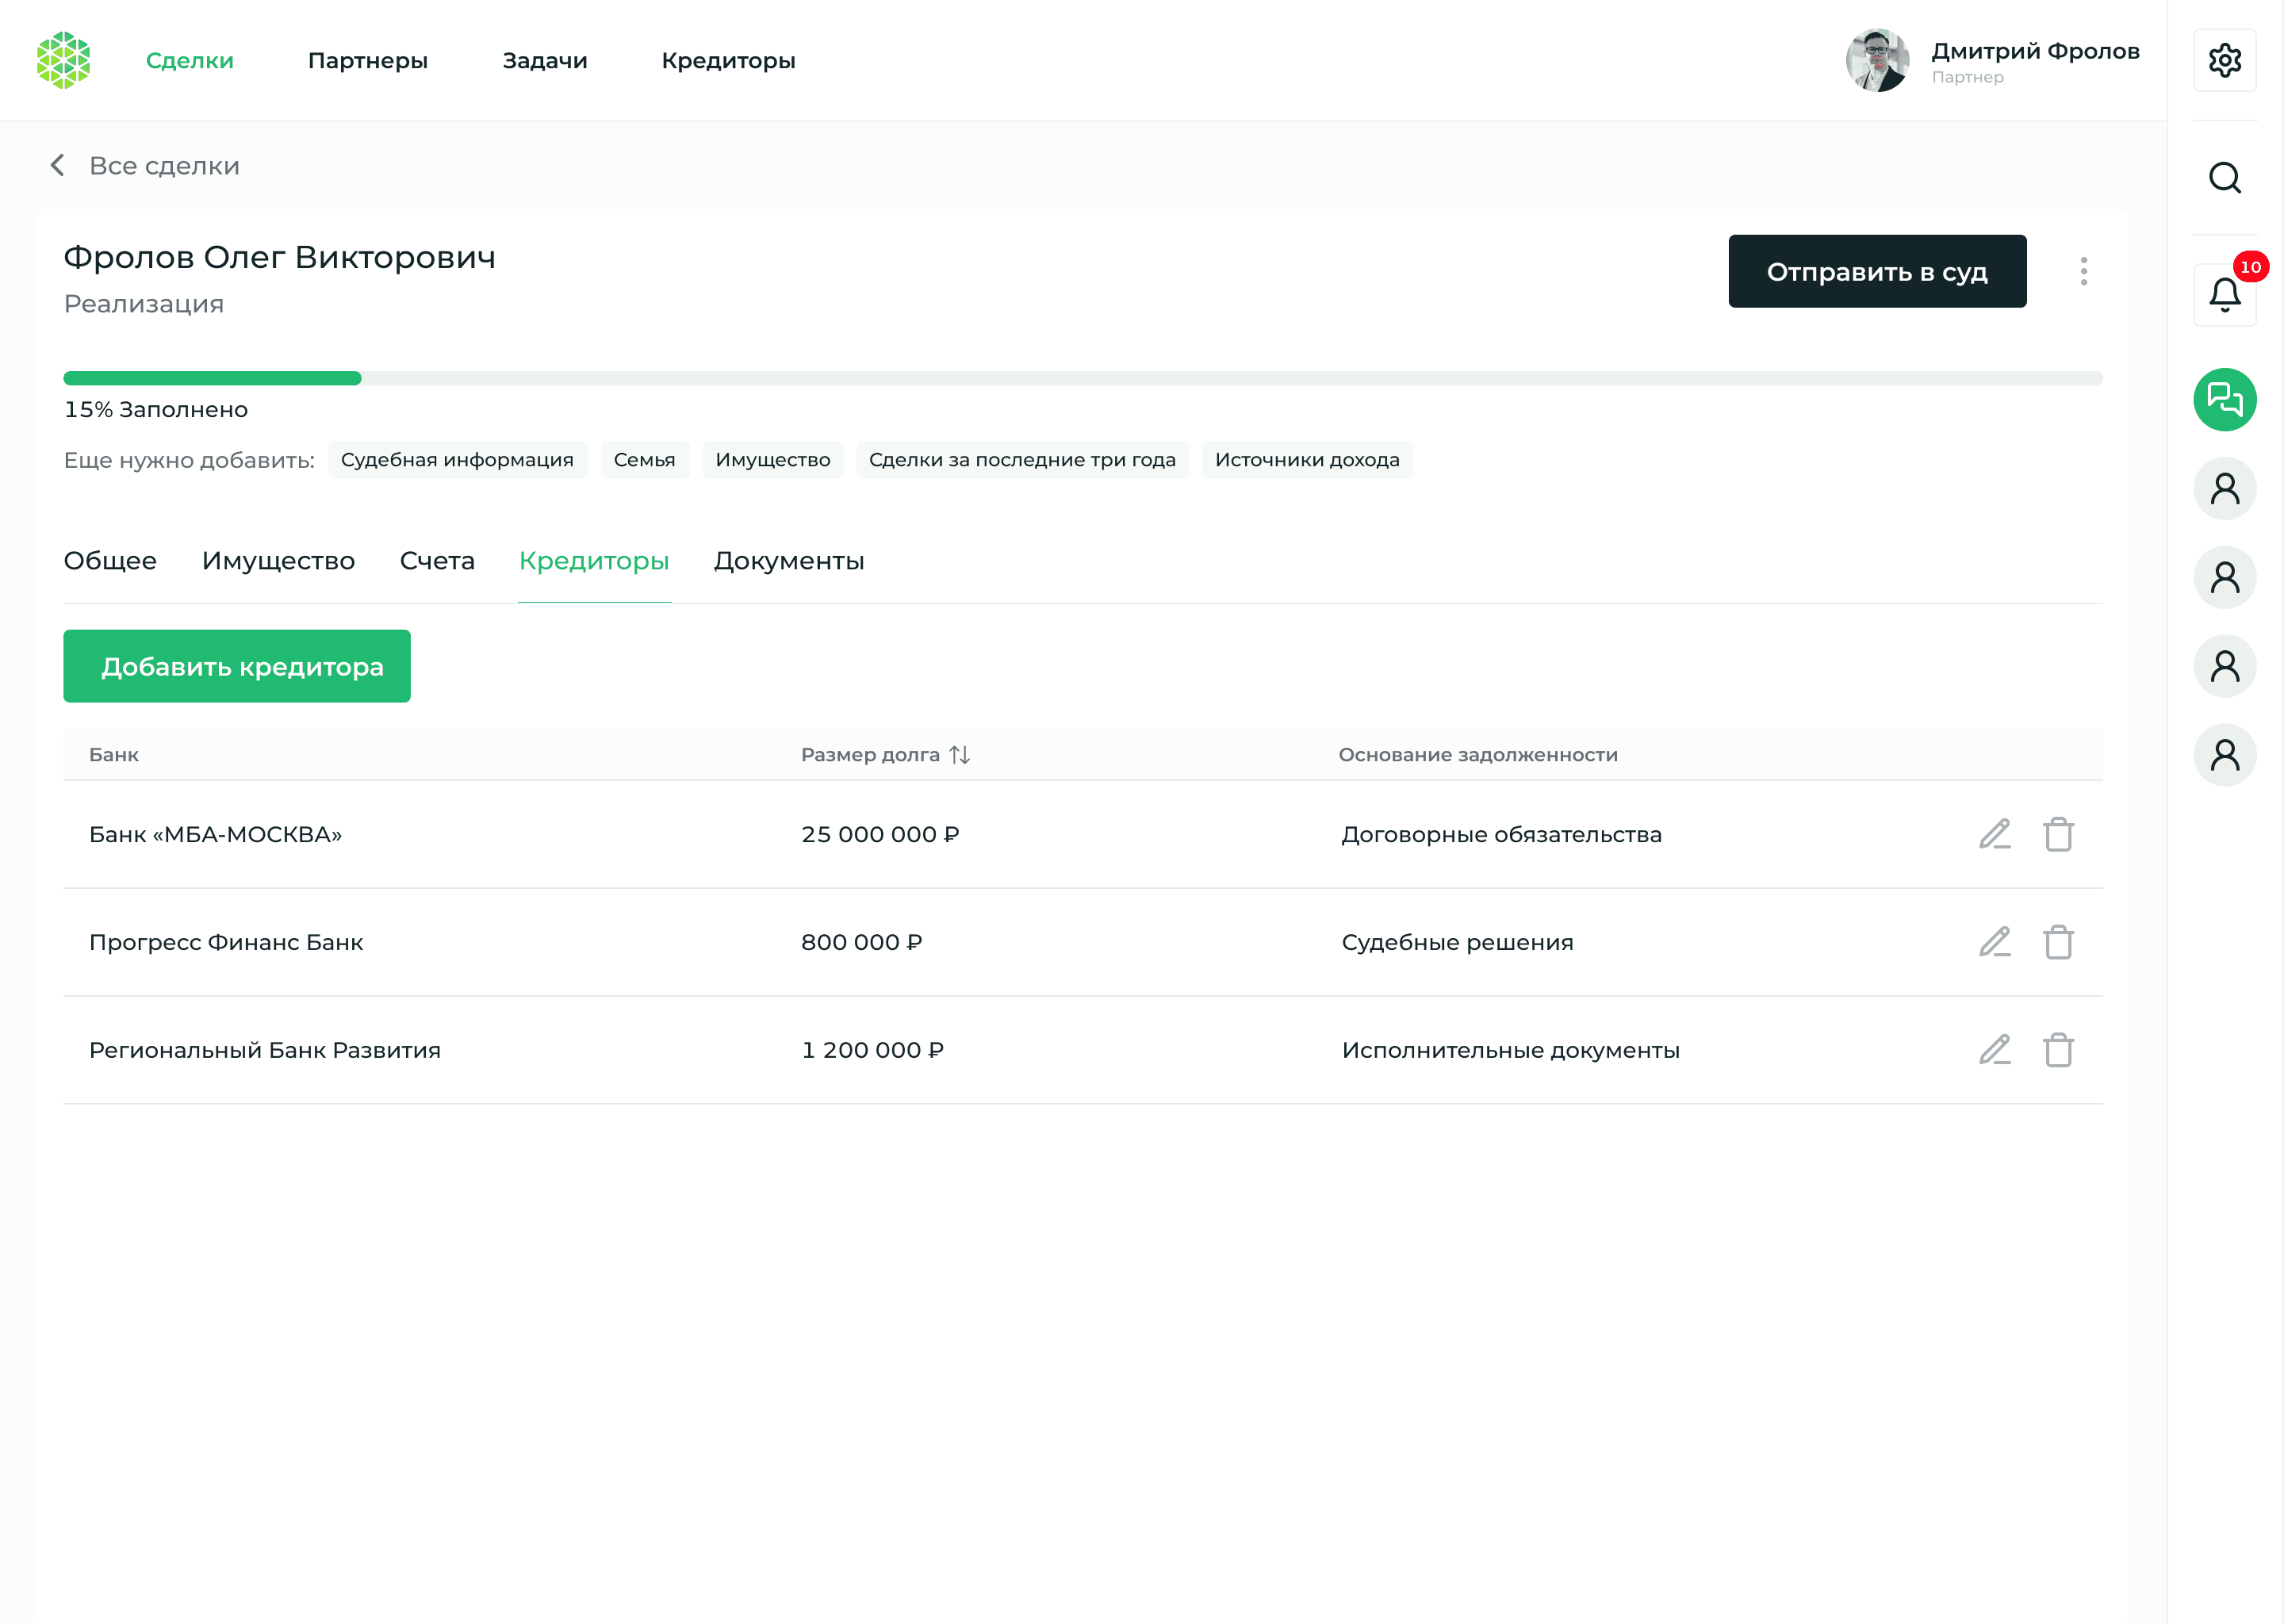The image size is (2284, 1624).
Task: Select the green Кредиторы deal tab
Action: tap(594, 561)
